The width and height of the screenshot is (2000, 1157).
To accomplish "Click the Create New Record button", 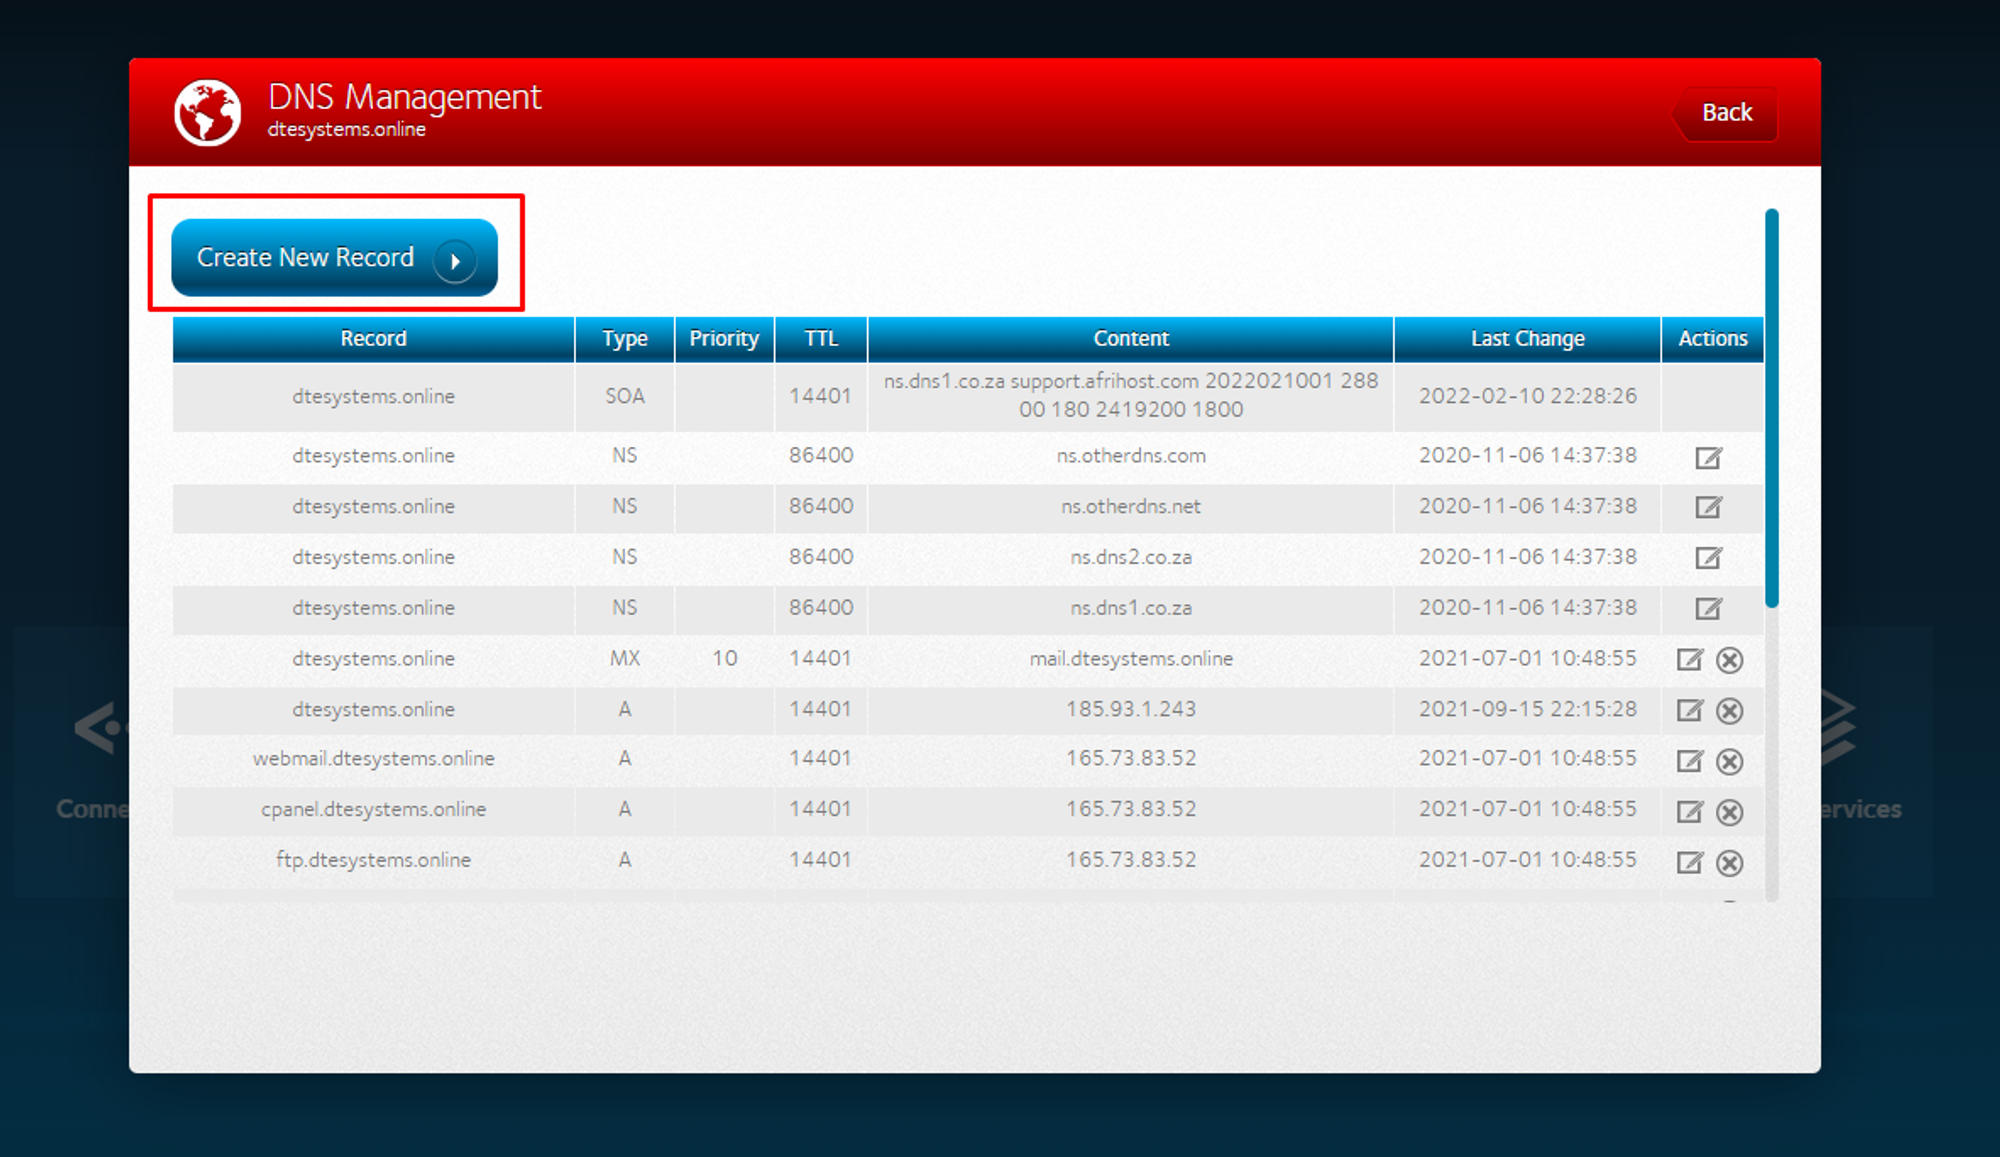I will click(334, 257).
